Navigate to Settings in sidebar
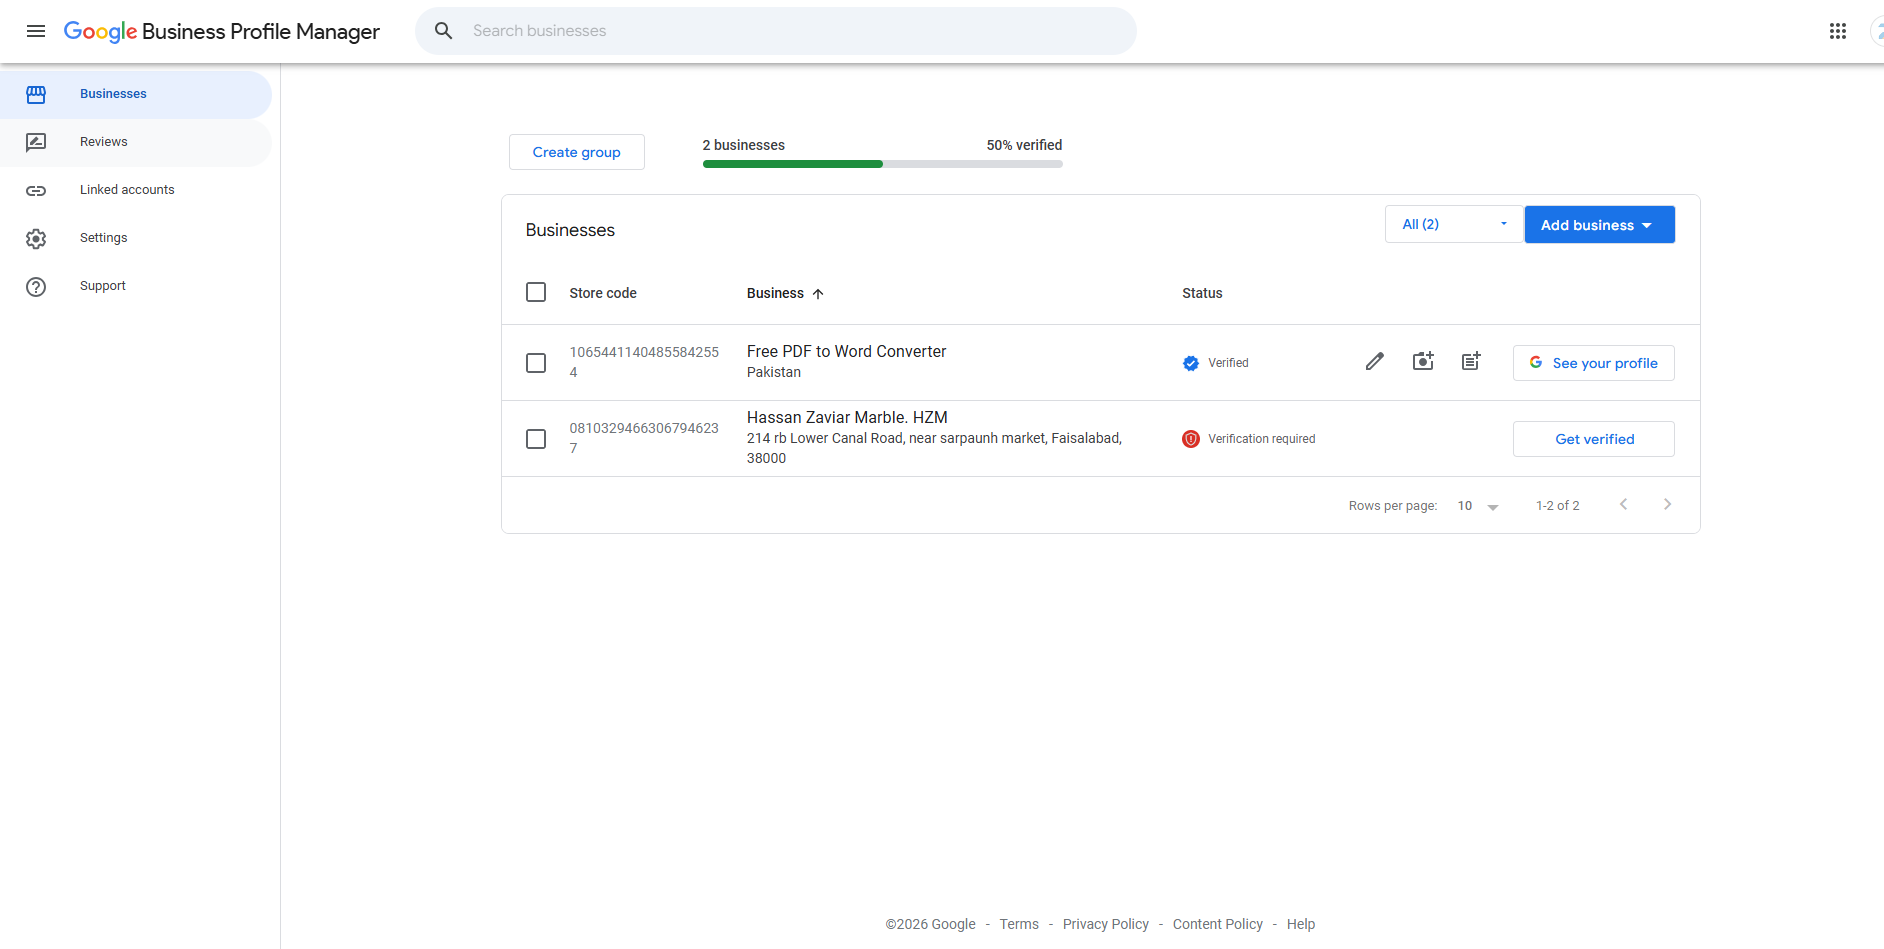 103,237
